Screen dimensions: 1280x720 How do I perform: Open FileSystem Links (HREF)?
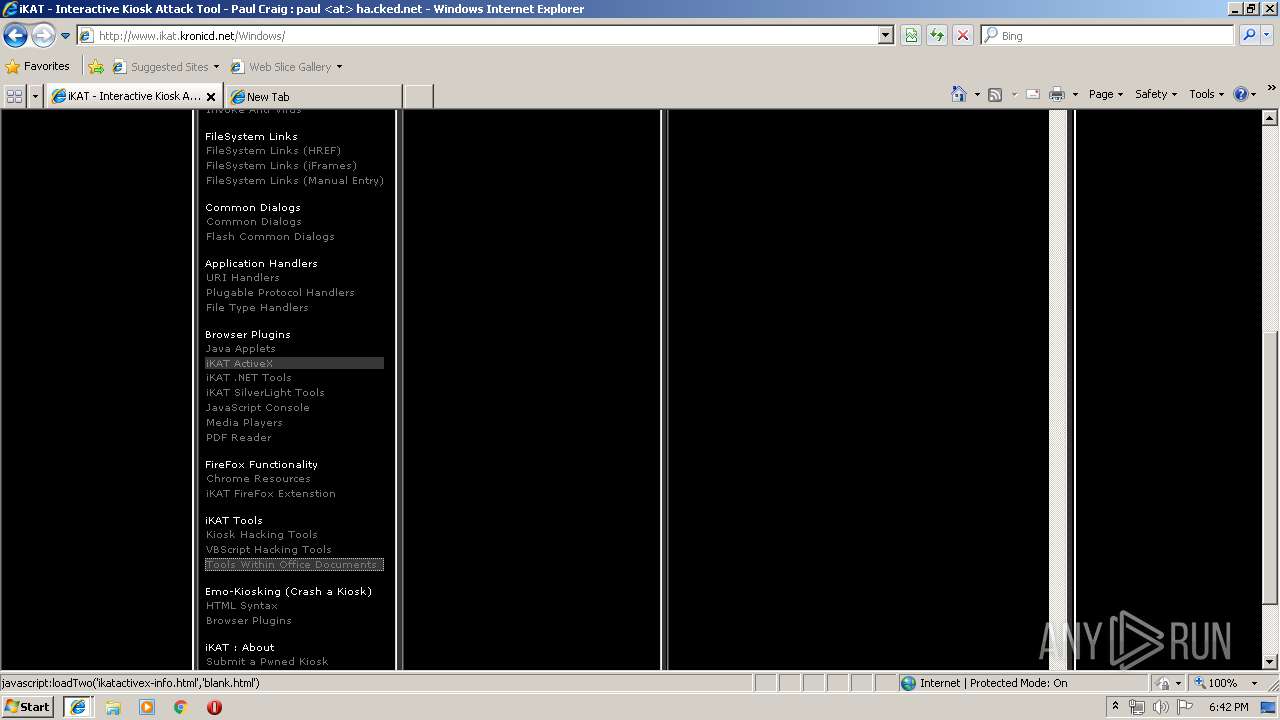point(273,151)
